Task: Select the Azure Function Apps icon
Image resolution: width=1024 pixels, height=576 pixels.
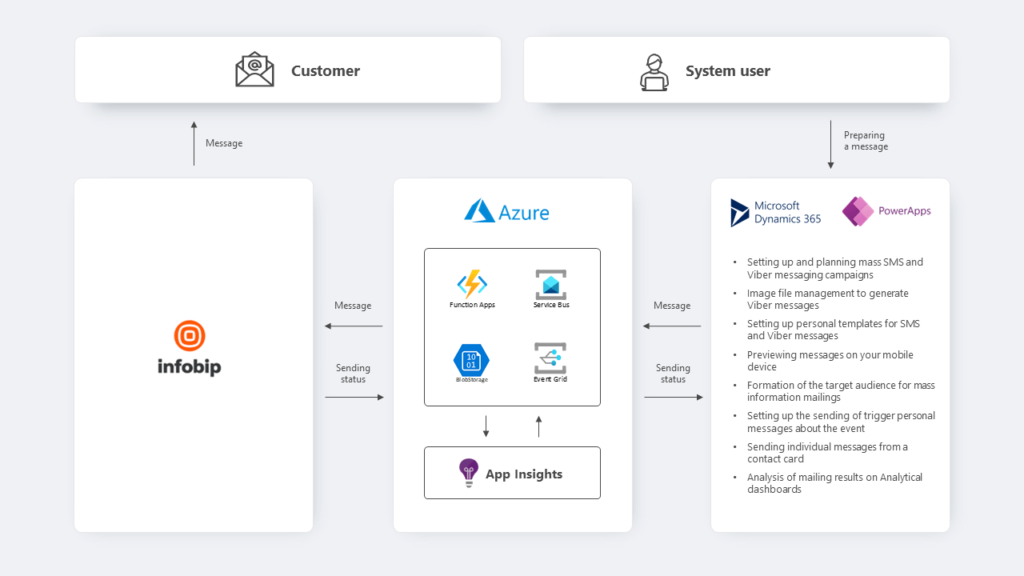Action: (470, 283)
